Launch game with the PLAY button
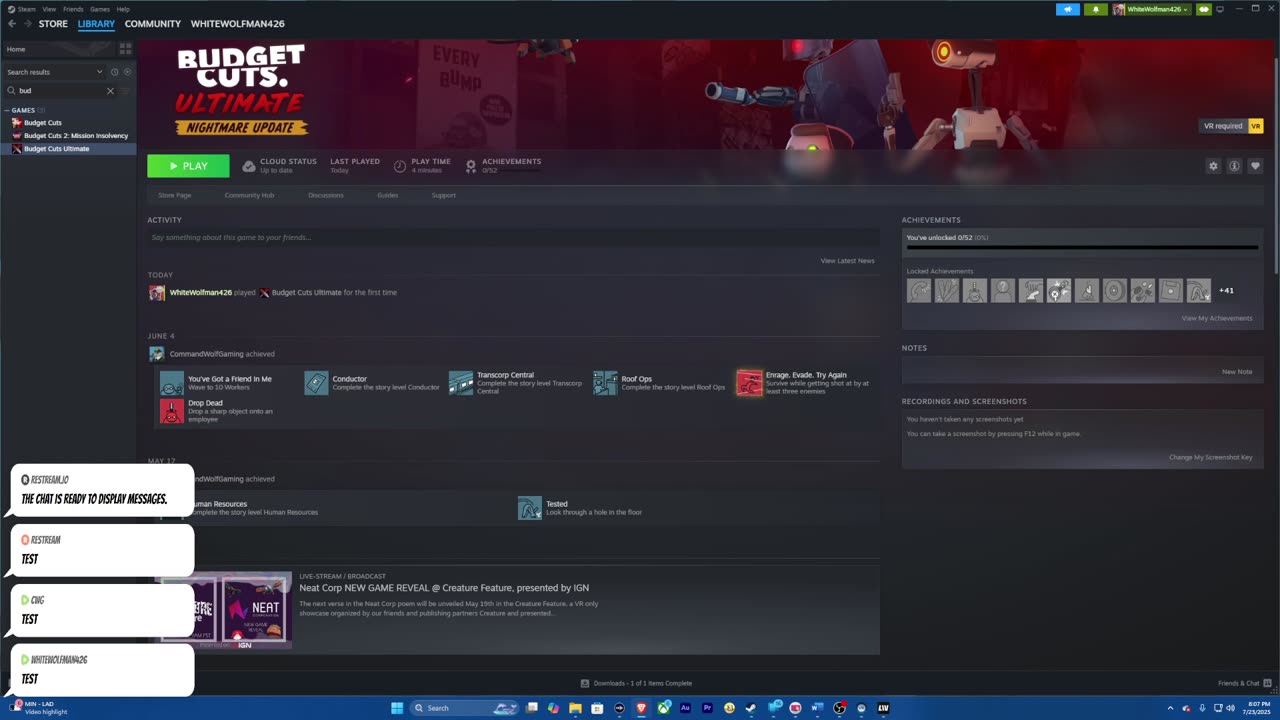The height and width of the screenshot is (720, 1280). [188, 166]
